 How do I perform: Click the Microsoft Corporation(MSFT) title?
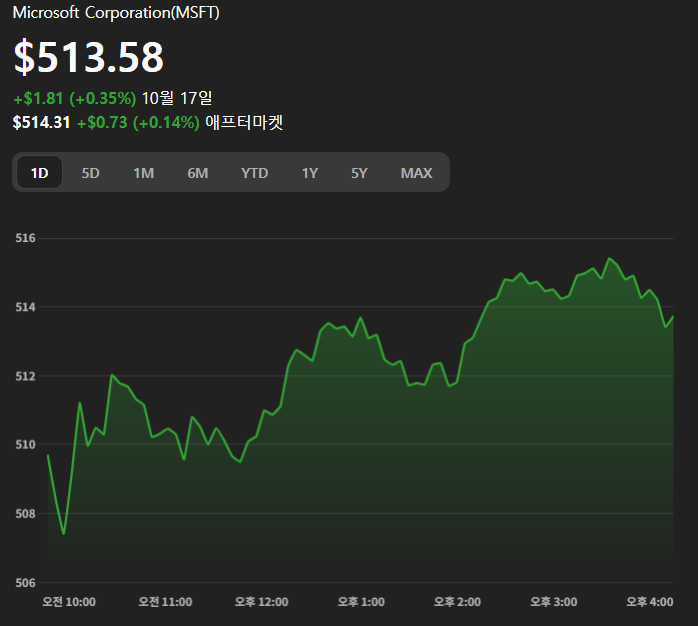(x=116, y=12)
